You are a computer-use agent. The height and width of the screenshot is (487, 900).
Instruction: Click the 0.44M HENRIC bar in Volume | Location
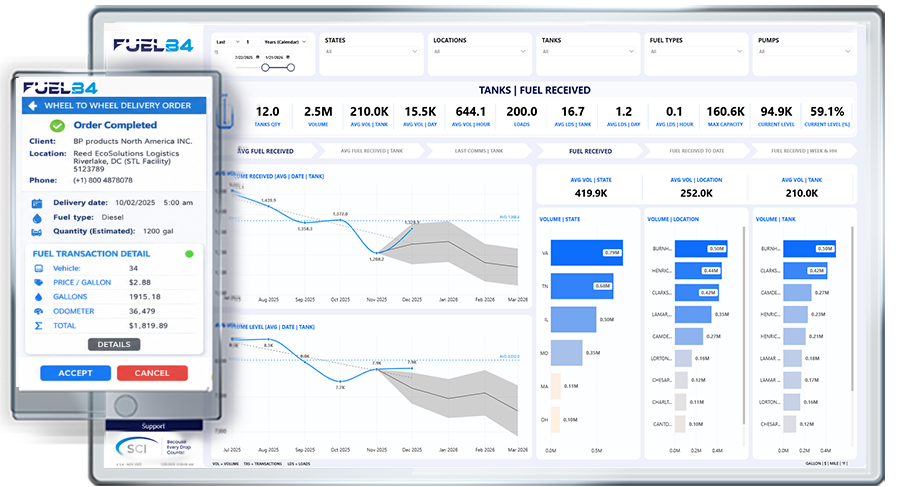click(x=698, y=270)
